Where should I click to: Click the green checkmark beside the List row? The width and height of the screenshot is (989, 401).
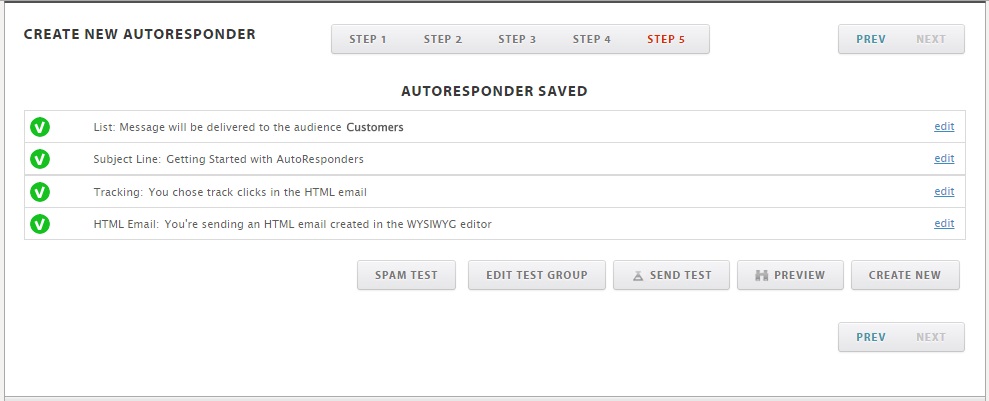click(40, 127)
